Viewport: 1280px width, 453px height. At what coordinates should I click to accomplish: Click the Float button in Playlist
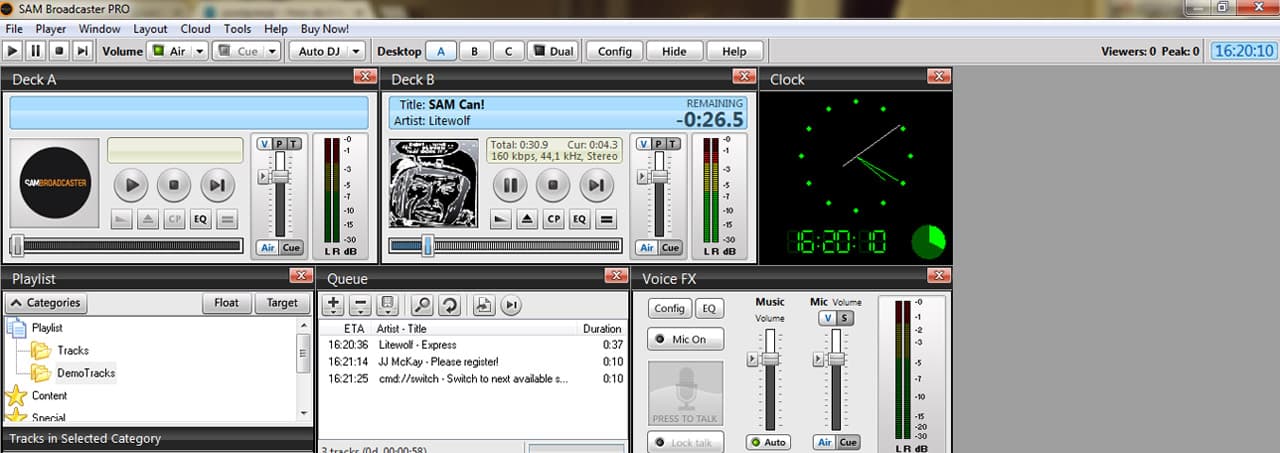point(226,303)
